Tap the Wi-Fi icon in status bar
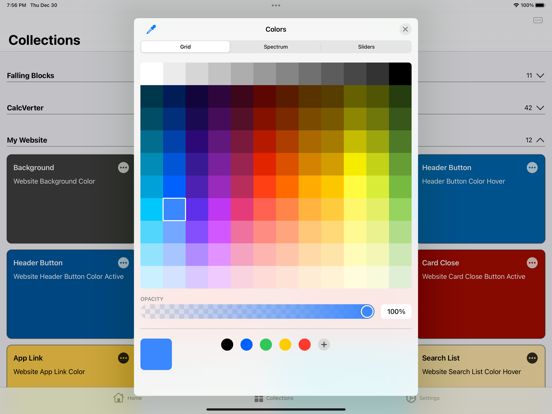Screen dimensions: 552x414 [516, 5]
